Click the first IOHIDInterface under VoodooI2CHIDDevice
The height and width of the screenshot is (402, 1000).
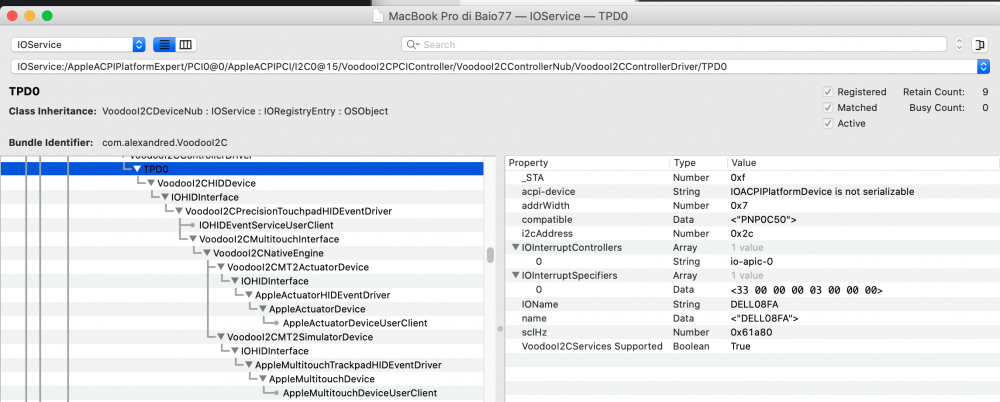[205, 197]
